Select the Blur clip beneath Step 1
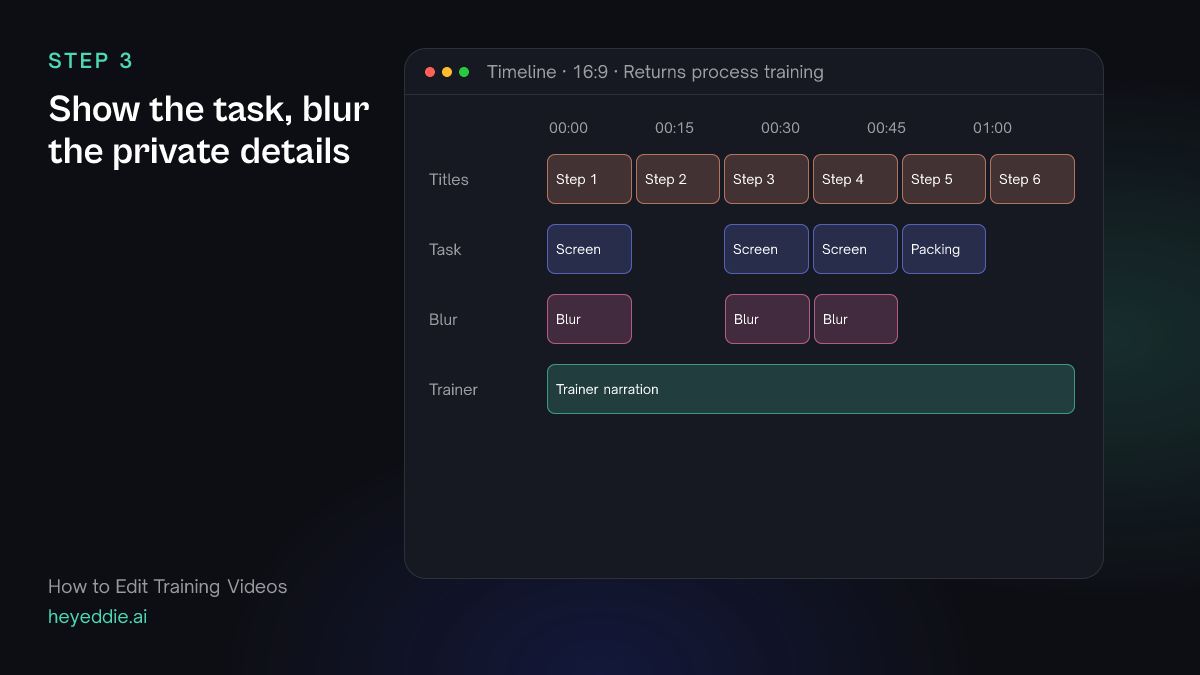The height and width of the screenshot is (675, 1200). 589,319
